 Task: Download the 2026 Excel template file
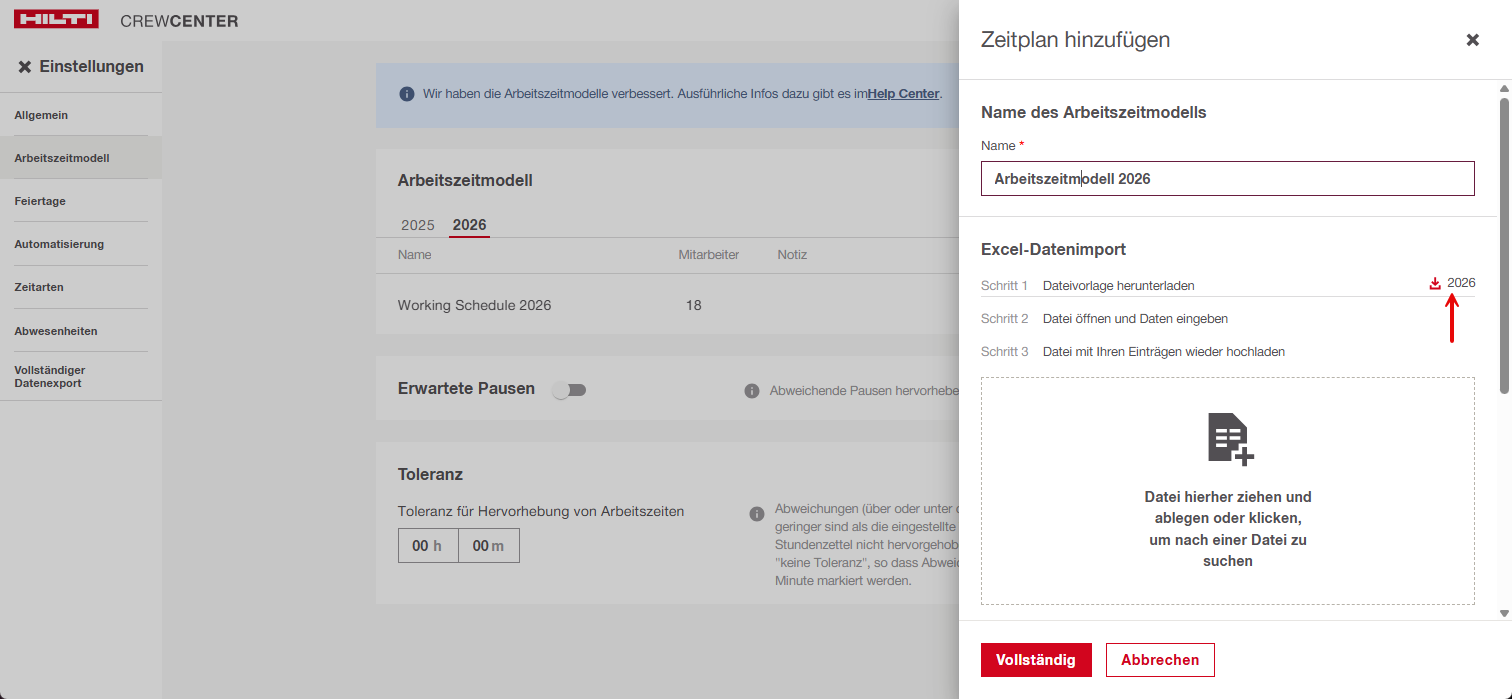click(1452, 283)
